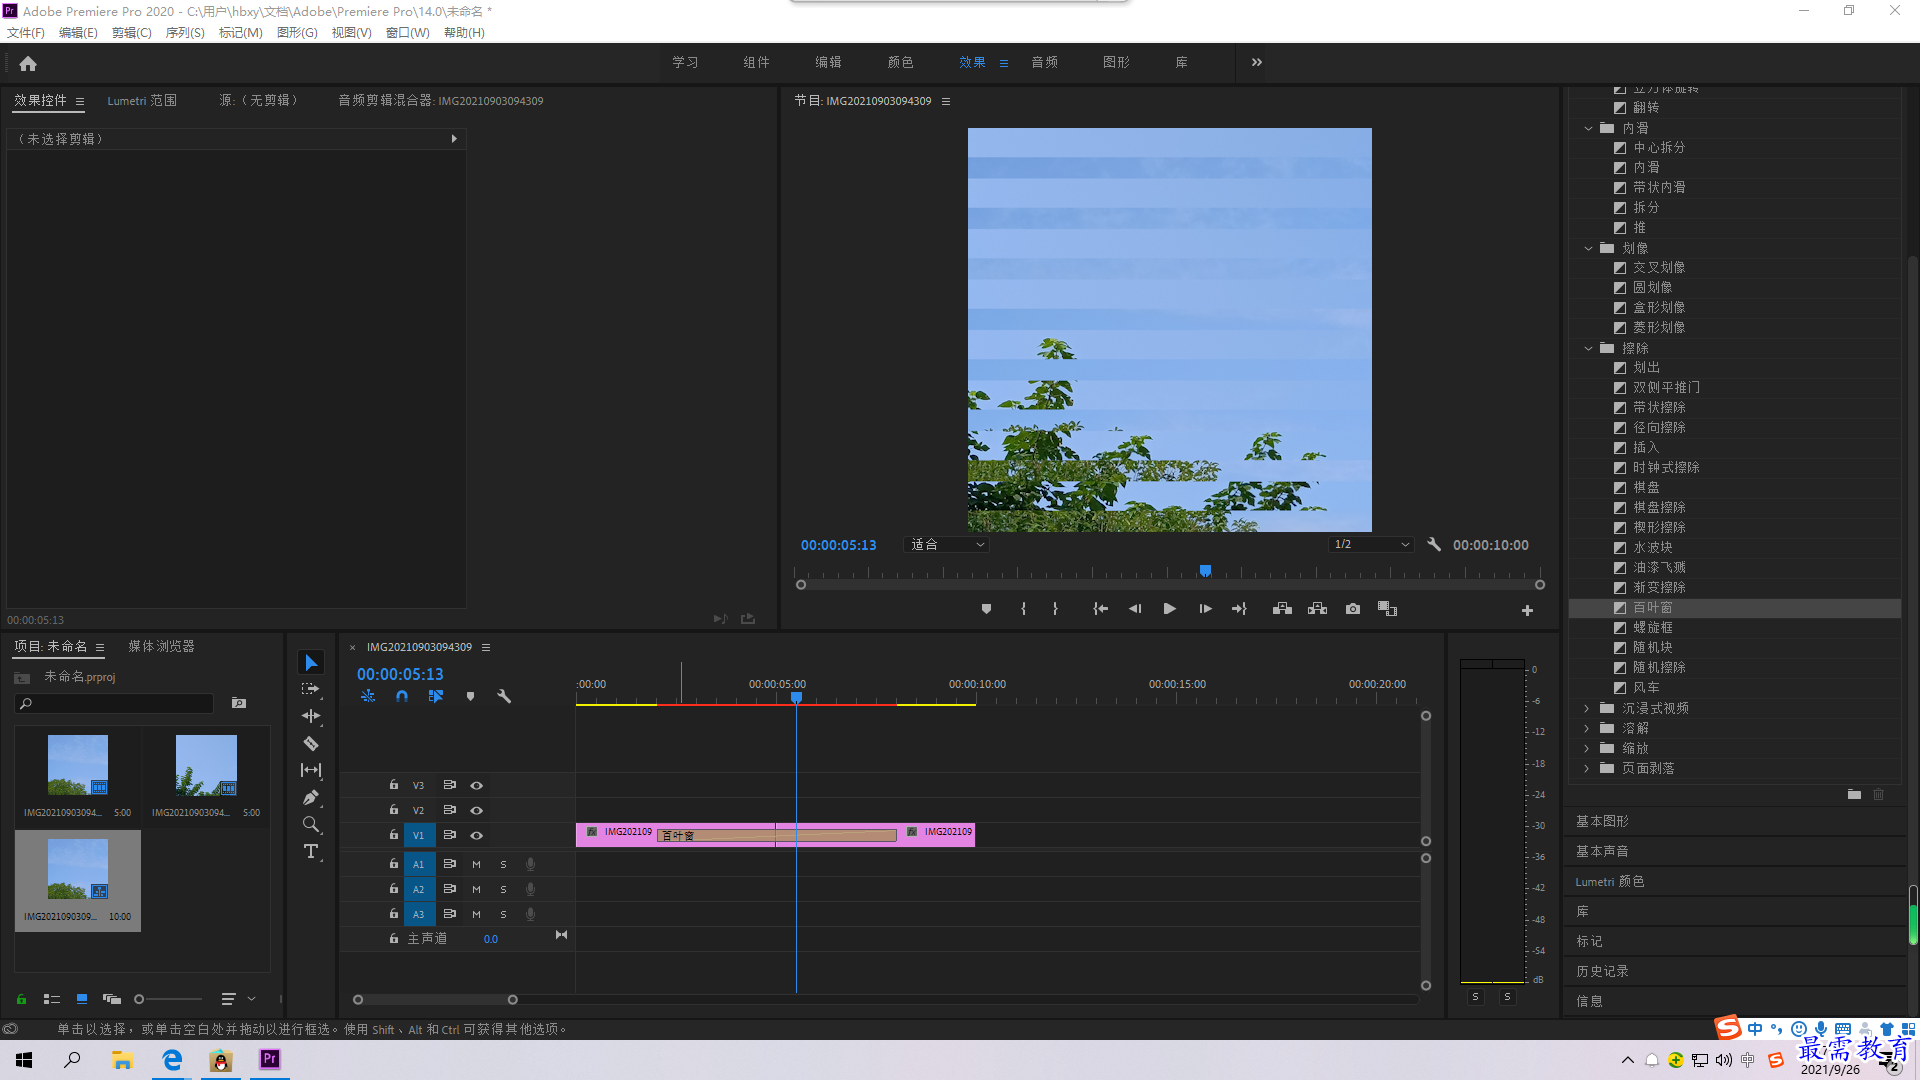Click Go to Out point button
The image size is (1920, 1080).
pyautogui.click(x=1239, y=609)
